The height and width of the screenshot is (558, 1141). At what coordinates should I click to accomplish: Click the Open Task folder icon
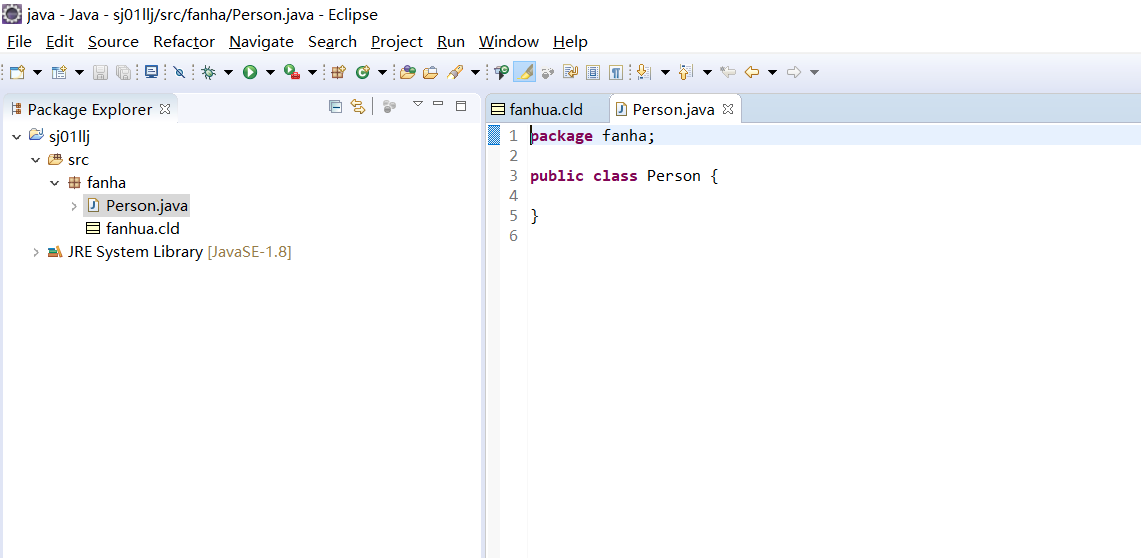[x=431, y=72]
